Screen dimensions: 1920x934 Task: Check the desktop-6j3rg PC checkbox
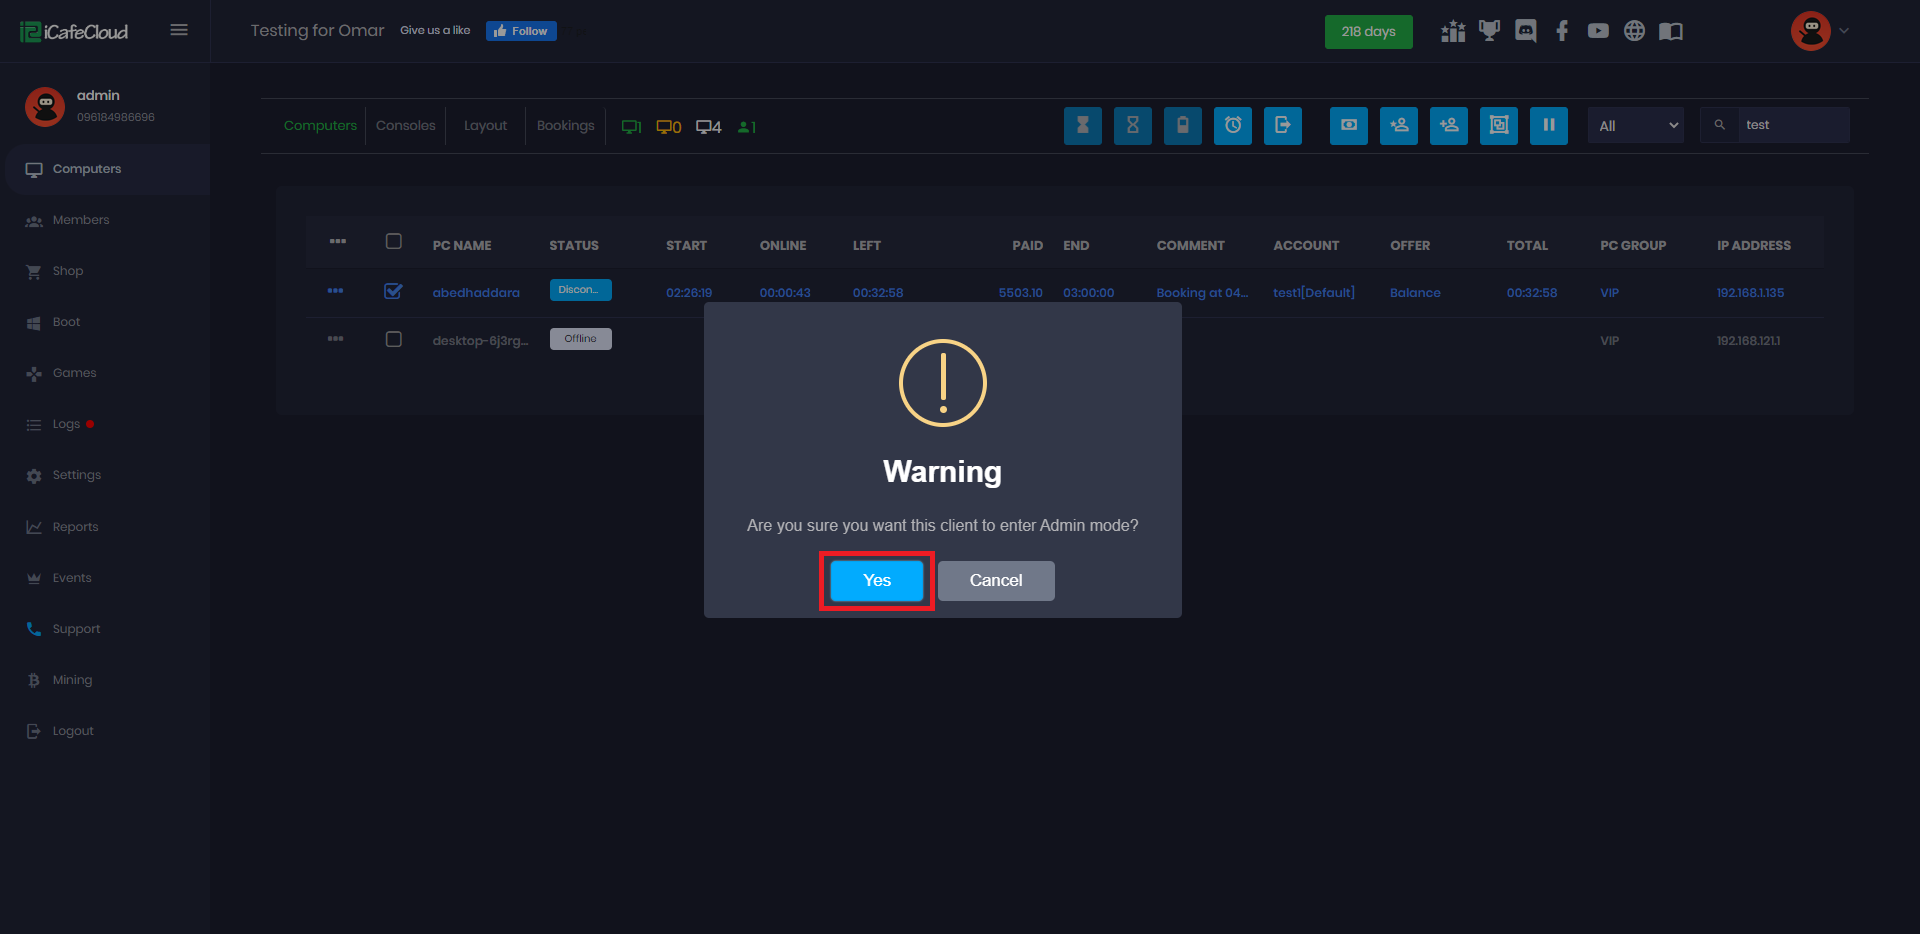point(393,339)
